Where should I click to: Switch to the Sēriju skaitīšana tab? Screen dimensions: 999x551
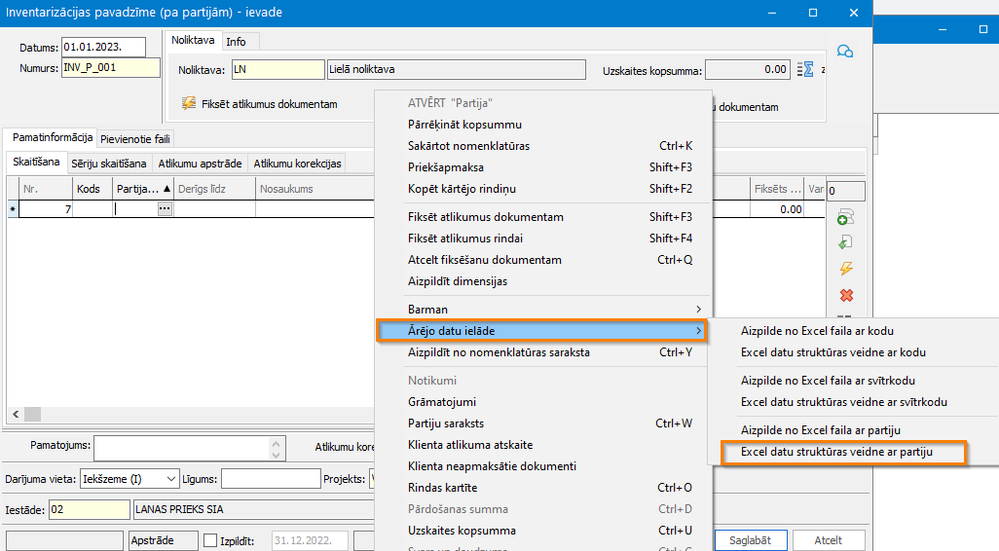(x=109, y=163)
